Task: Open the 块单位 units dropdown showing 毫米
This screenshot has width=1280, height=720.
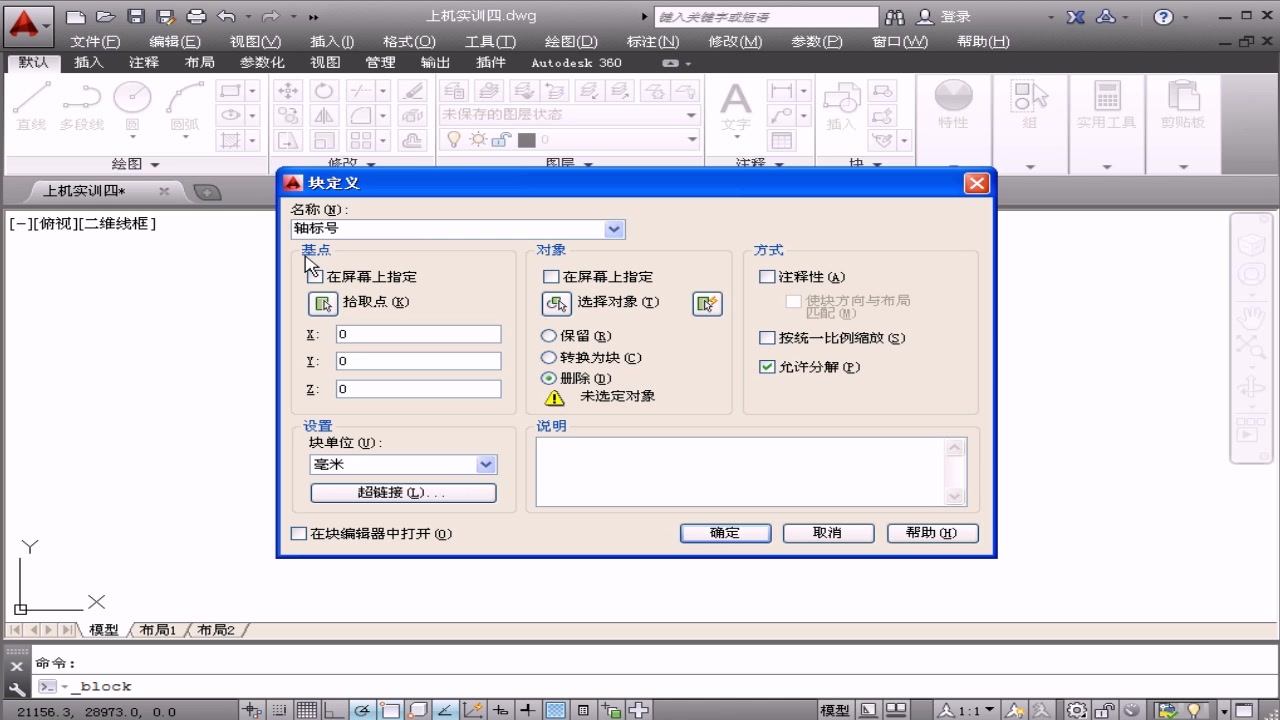Action: click(487, 464)
